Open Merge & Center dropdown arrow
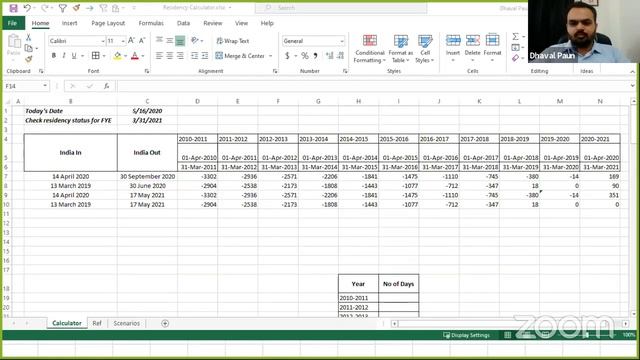640x360 pixels. pyautogui.click(x=270, y=56)
